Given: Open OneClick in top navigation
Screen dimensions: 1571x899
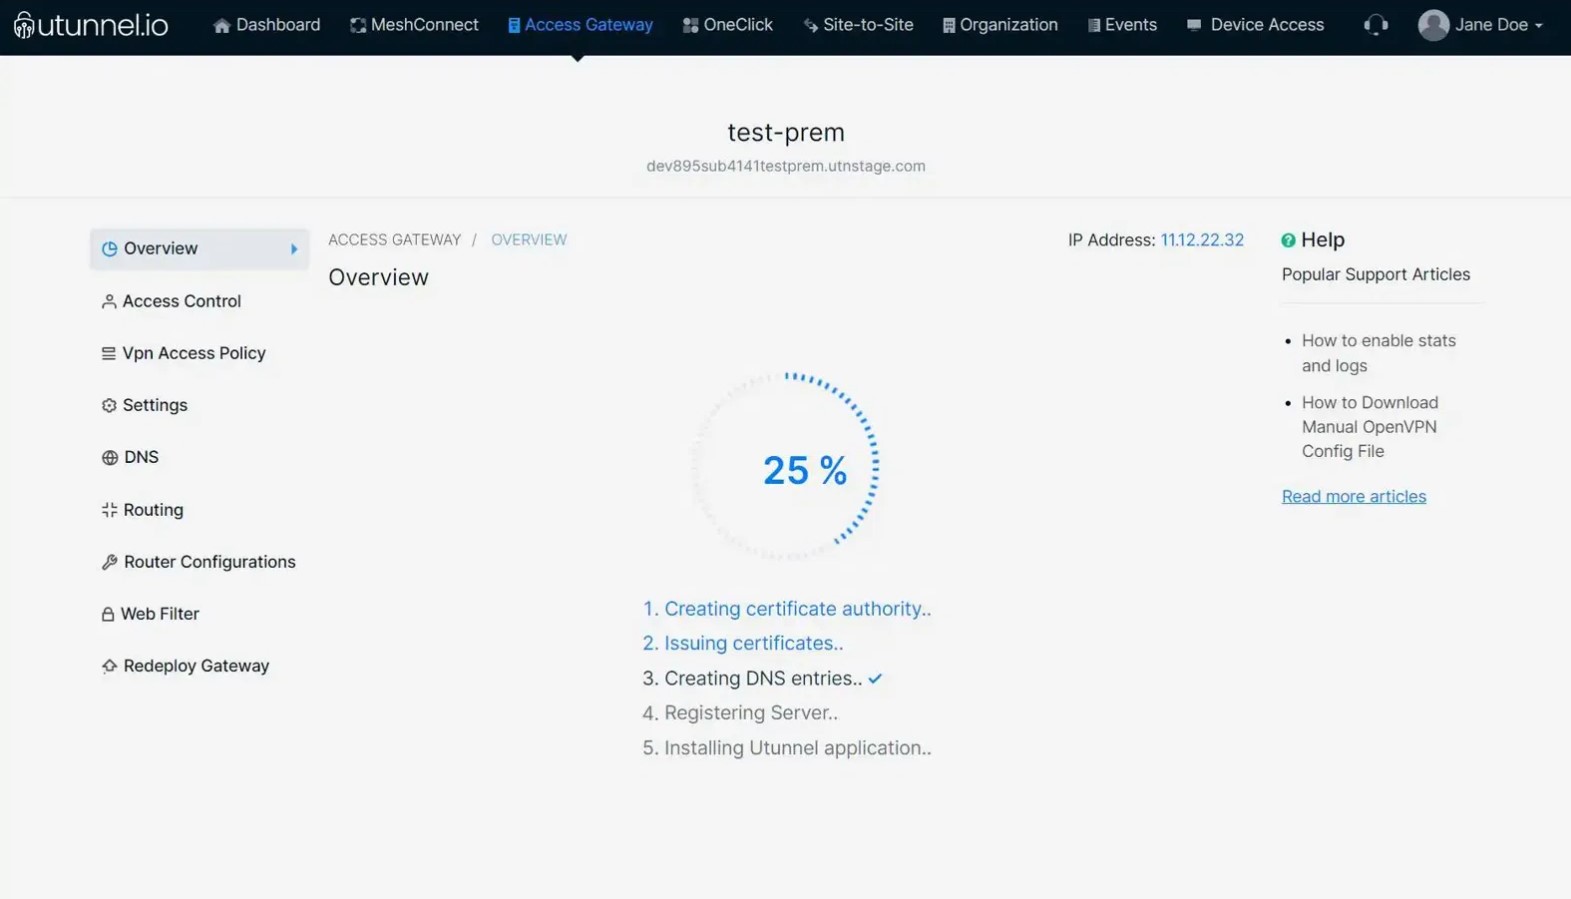Looking at the screenshot, I should pyautogui.click(x=738, y=25).
